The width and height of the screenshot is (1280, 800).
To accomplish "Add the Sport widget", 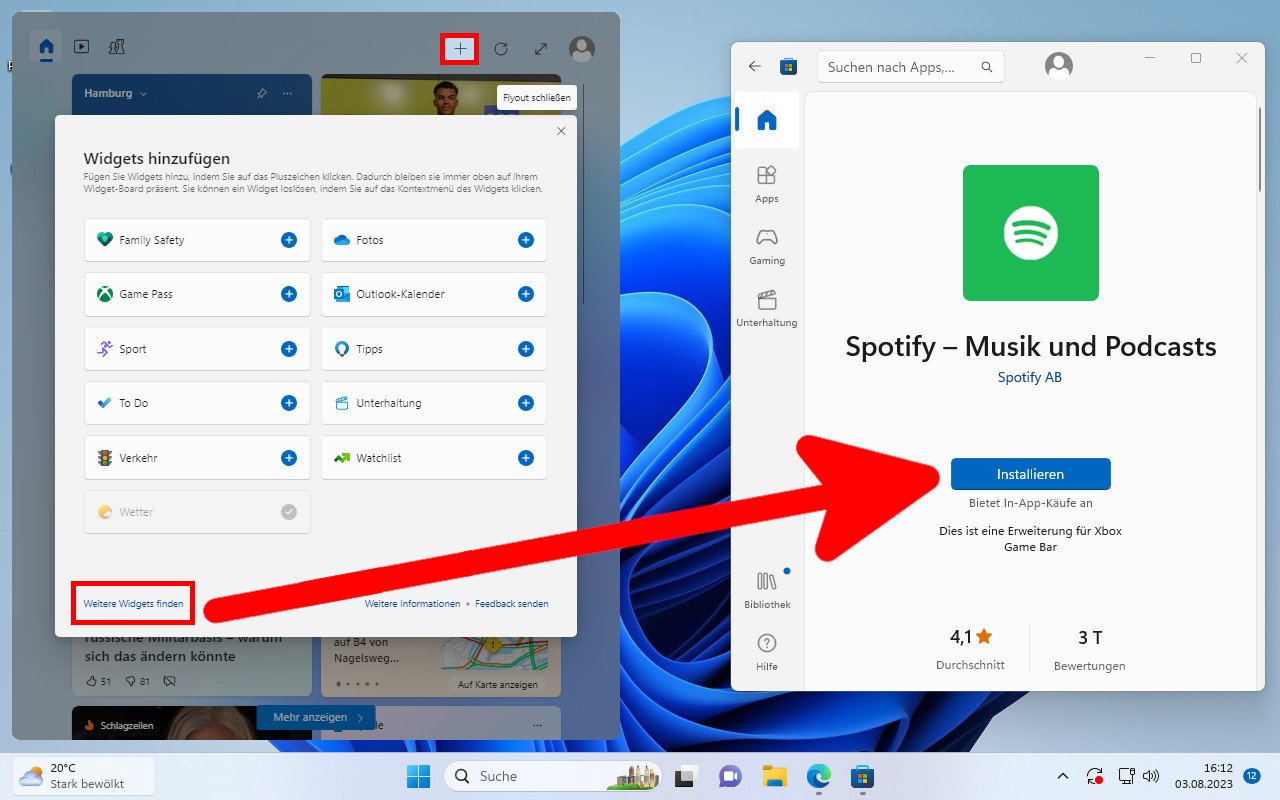I will pos(289,349).
